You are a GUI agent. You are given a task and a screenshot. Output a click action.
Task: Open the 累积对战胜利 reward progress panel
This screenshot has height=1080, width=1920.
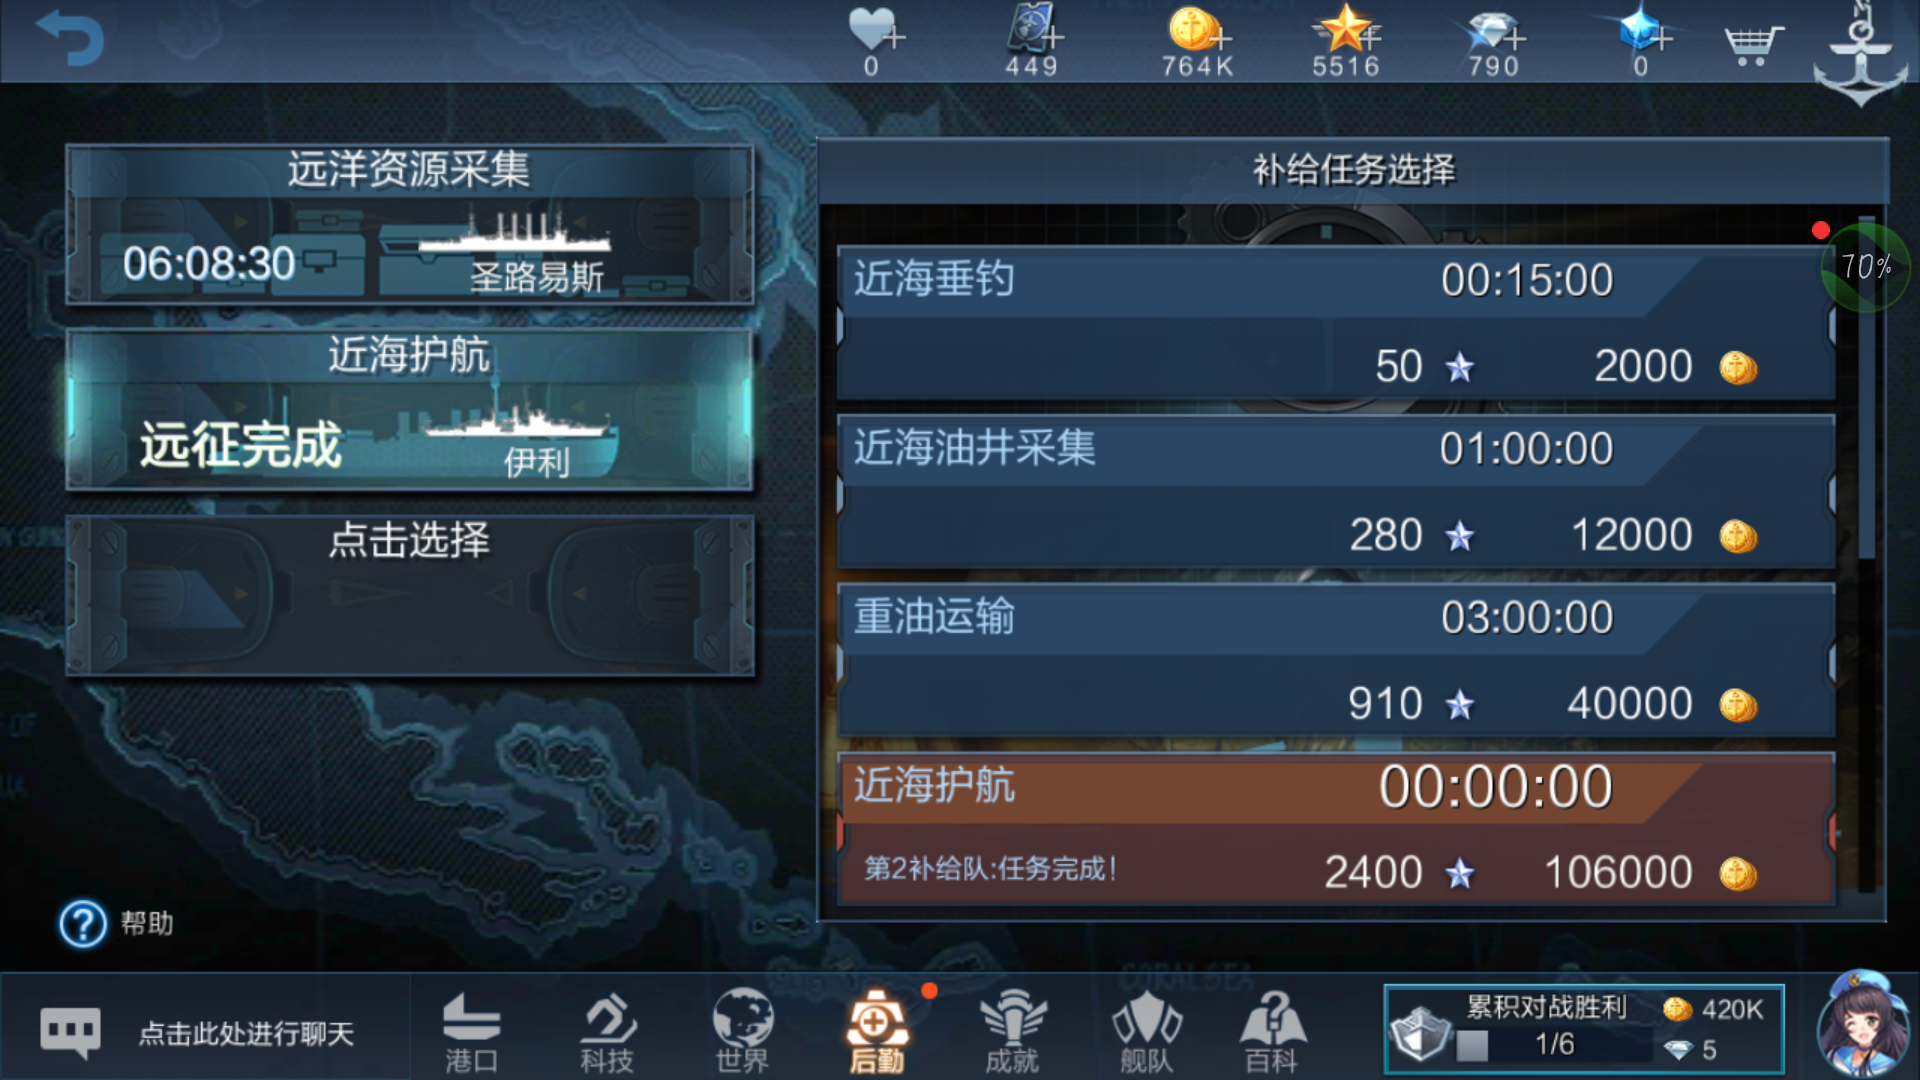tap(1584, 1028)
